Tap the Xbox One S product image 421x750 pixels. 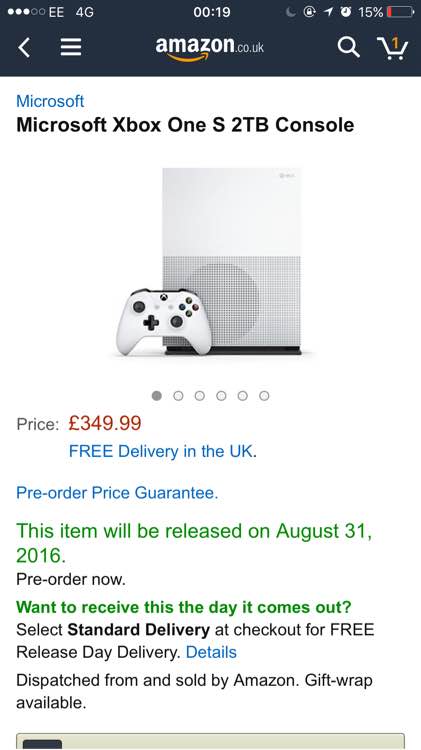pyautogui.click(x=210, y=262)
